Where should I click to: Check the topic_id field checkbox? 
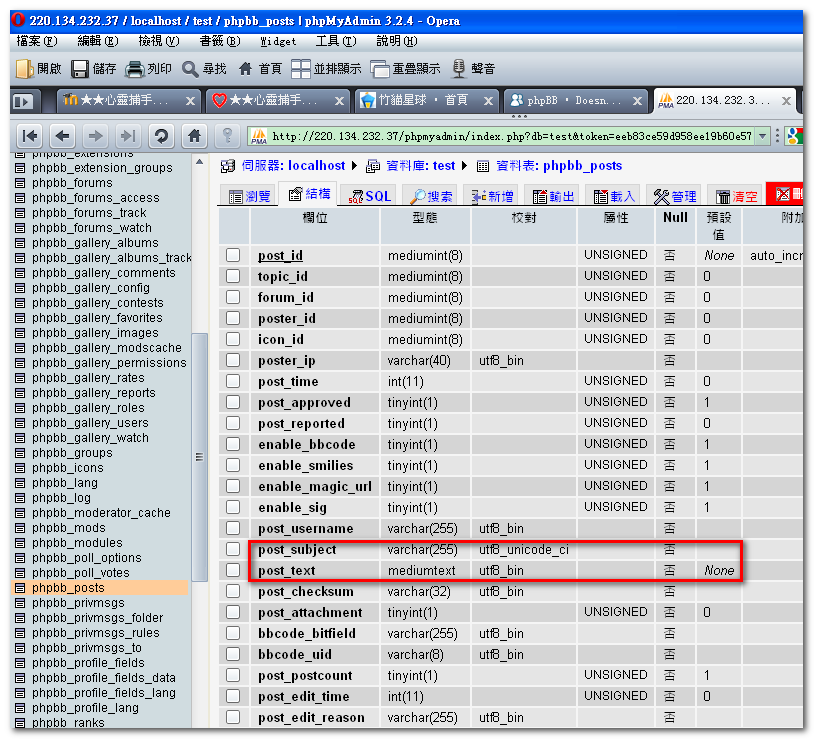coord(233,276)
